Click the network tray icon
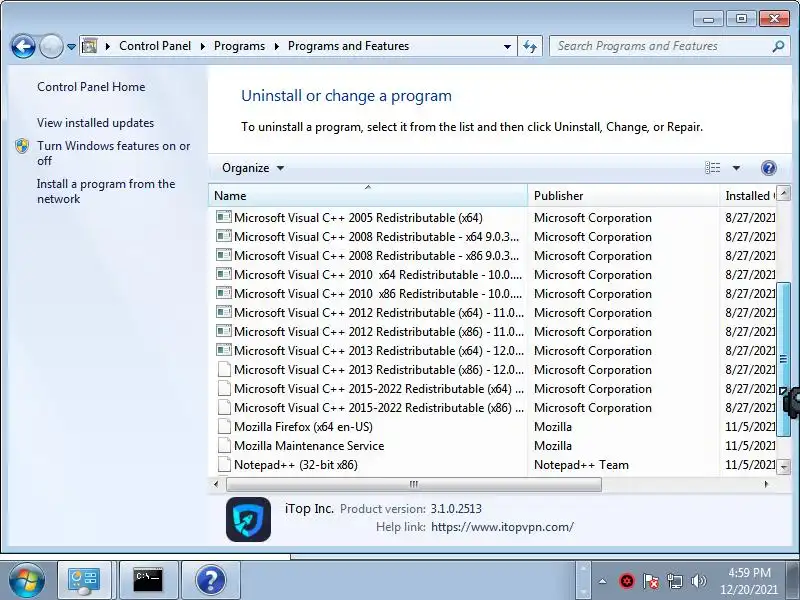The width and height of the screenshot is (800, 600). coord(674,581)
